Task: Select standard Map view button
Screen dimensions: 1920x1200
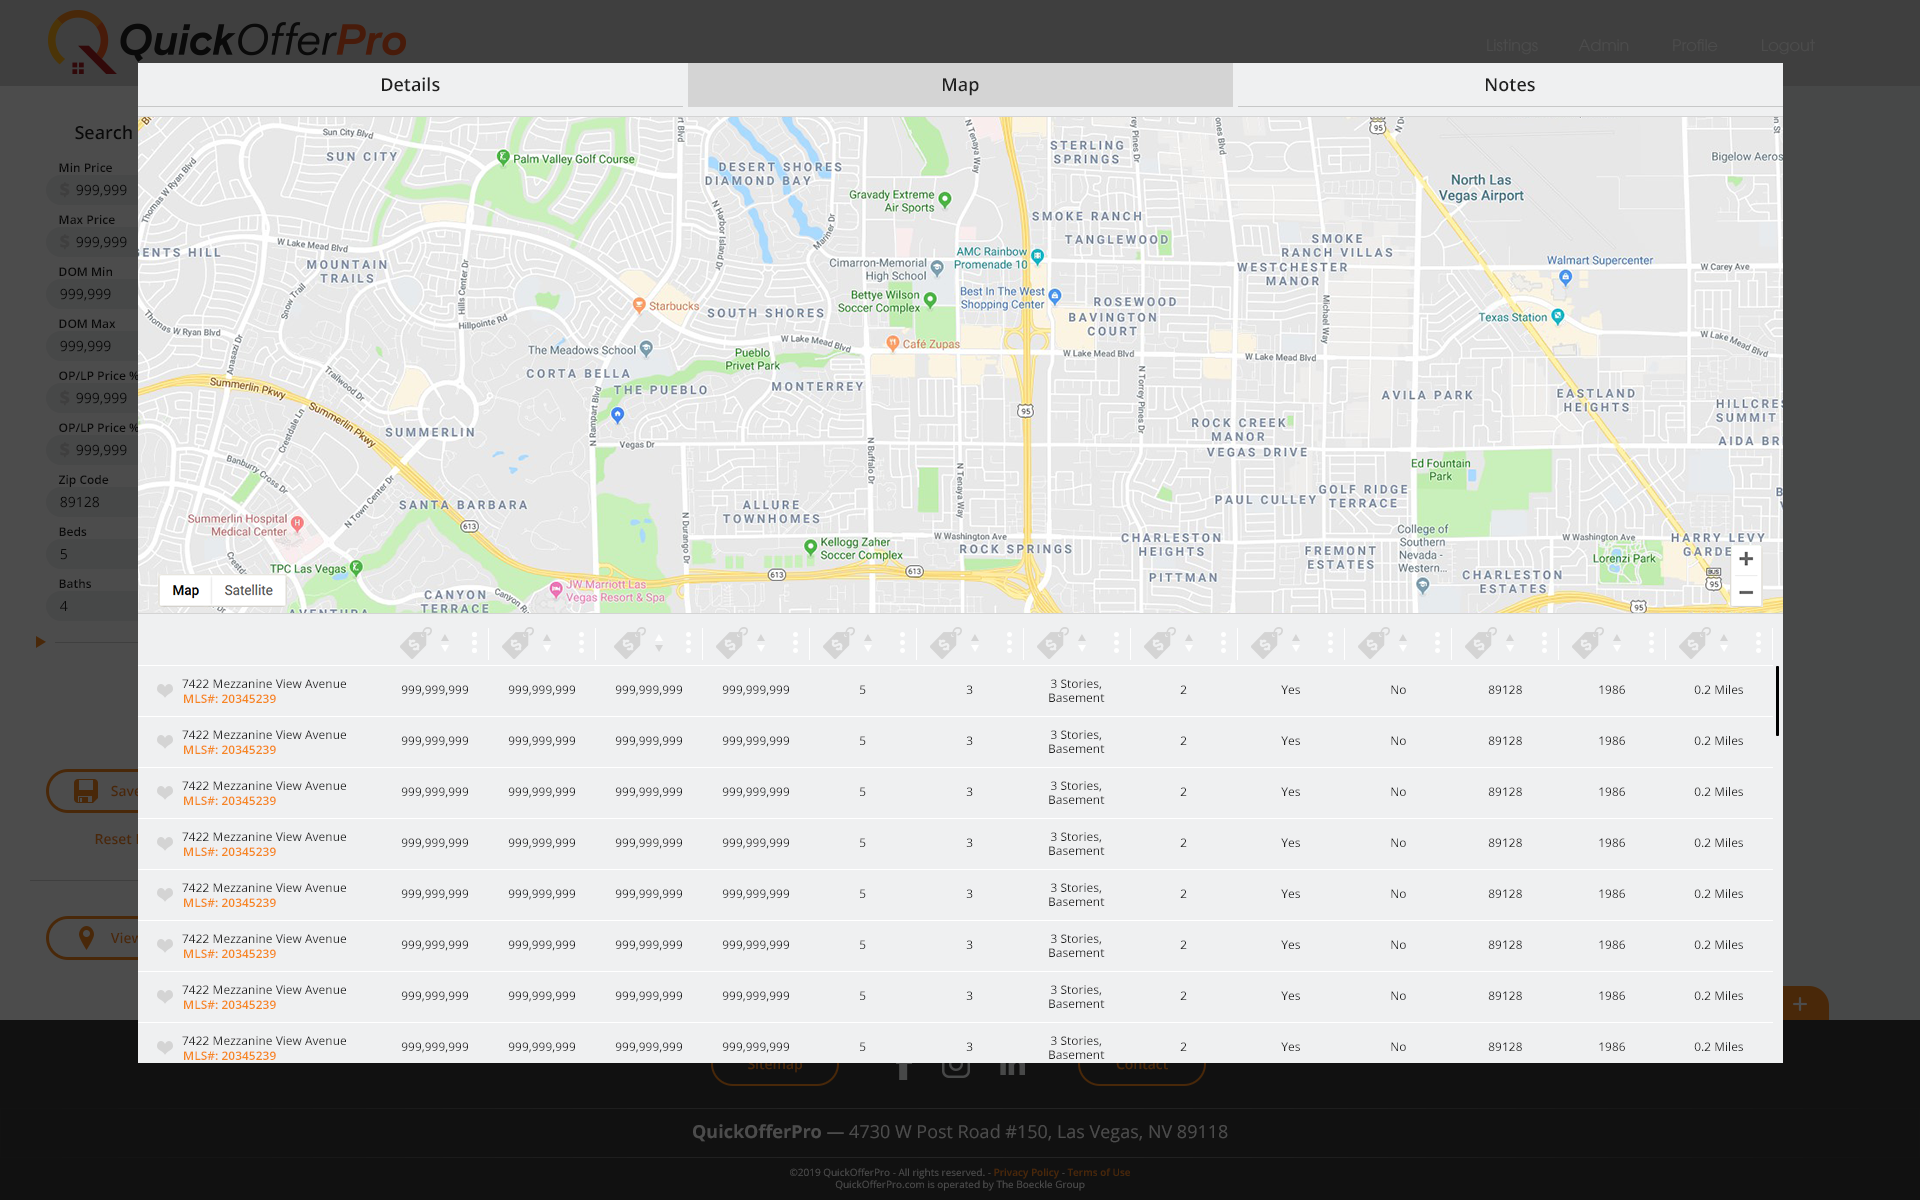Action: 186,590
